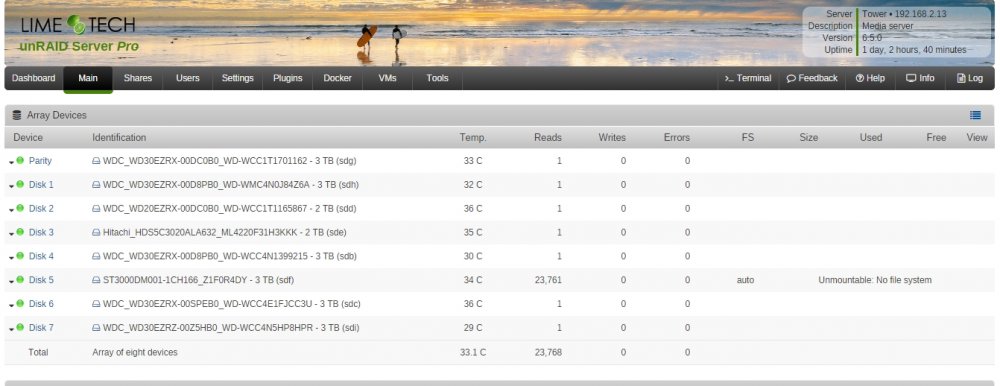The height and width of the screenshot is (386, 1000).
Task: Open the Info panel
Action: [x=920, y=78]
